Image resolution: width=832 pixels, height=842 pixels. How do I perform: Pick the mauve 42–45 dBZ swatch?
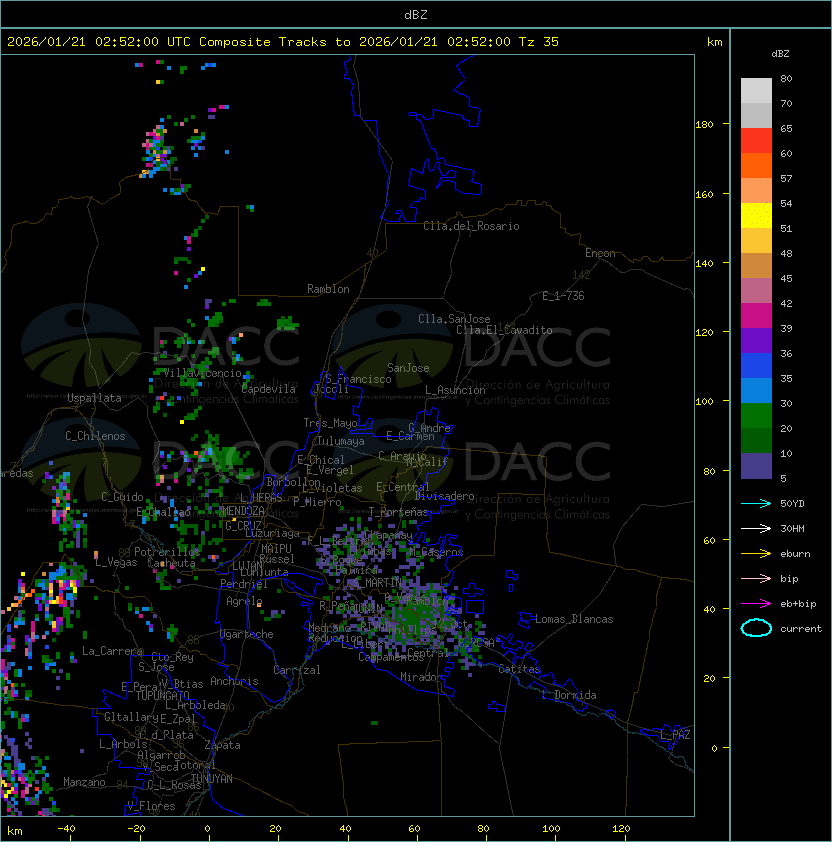pyautogui.click(x=756, y=291)
